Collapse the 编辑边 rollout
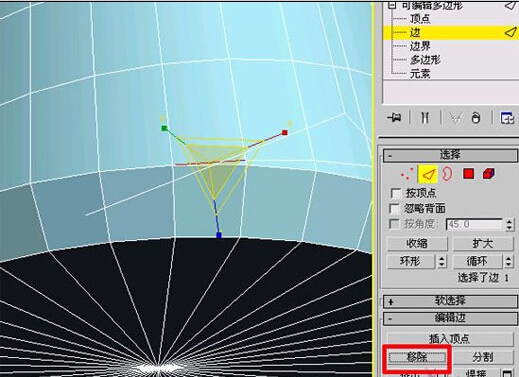This screenshot has height=377, width=519. [450, 318]
